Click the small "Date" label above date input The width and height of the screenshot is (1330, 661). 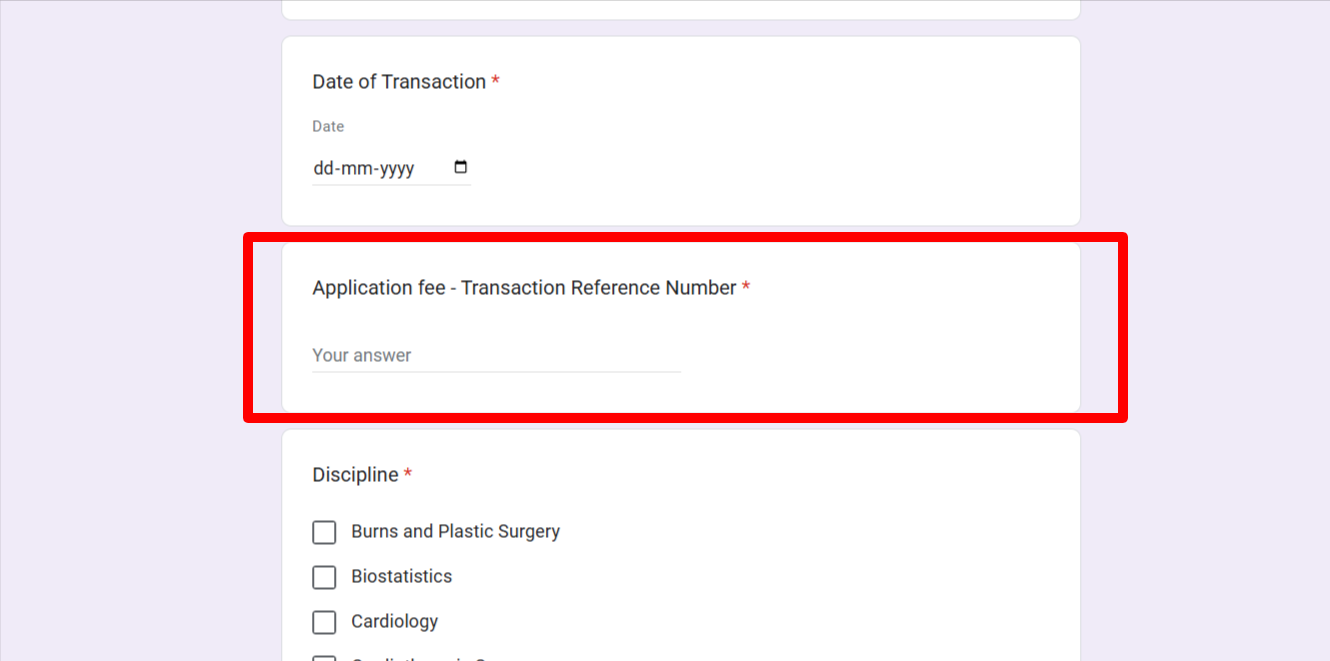328,127
